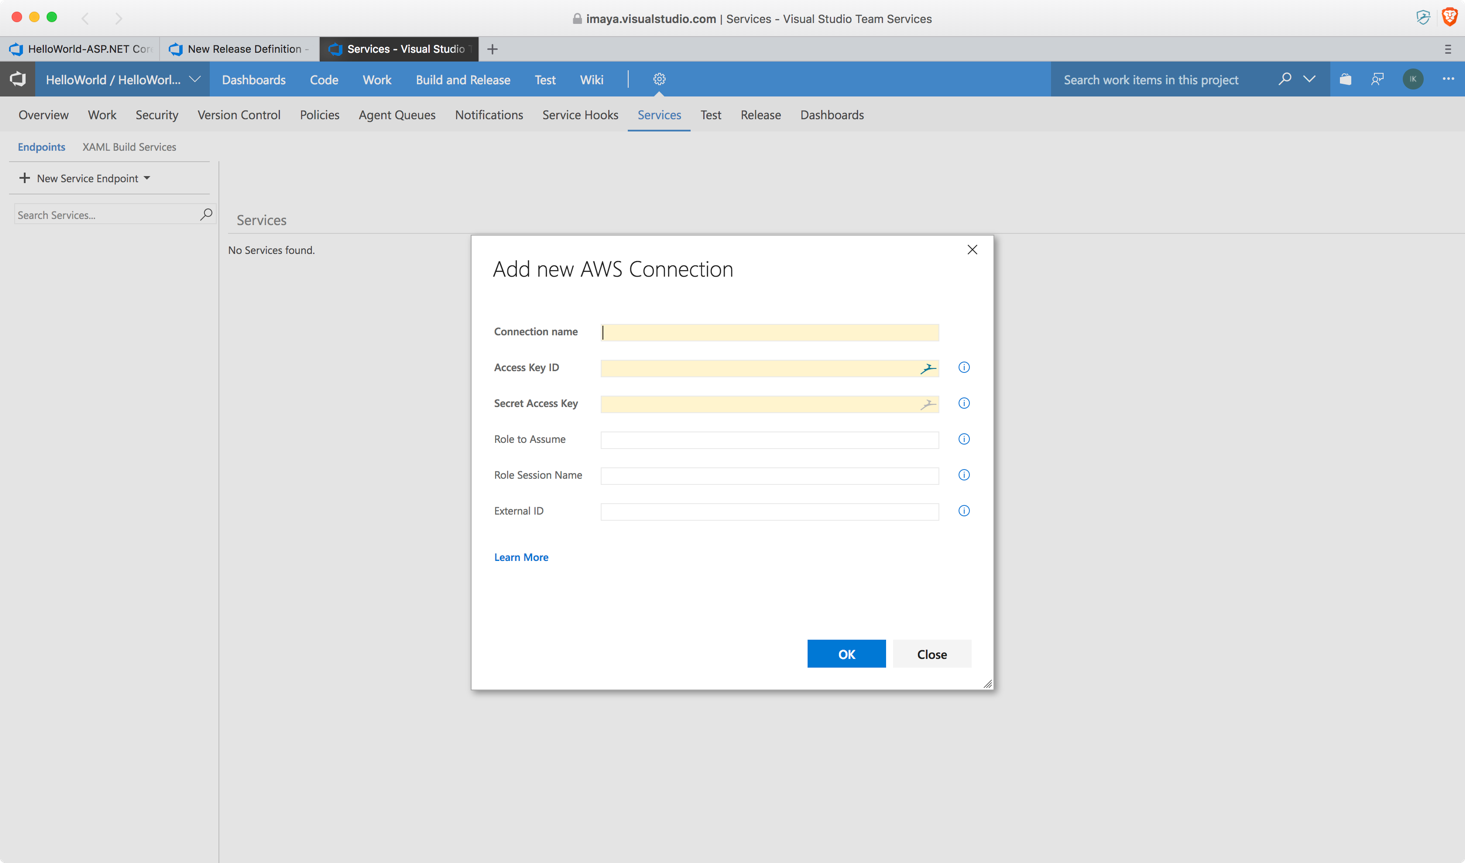1465x863 pixels.
Task: Click the info icon beside Role Session Name
Action: [x=964, y=475]
